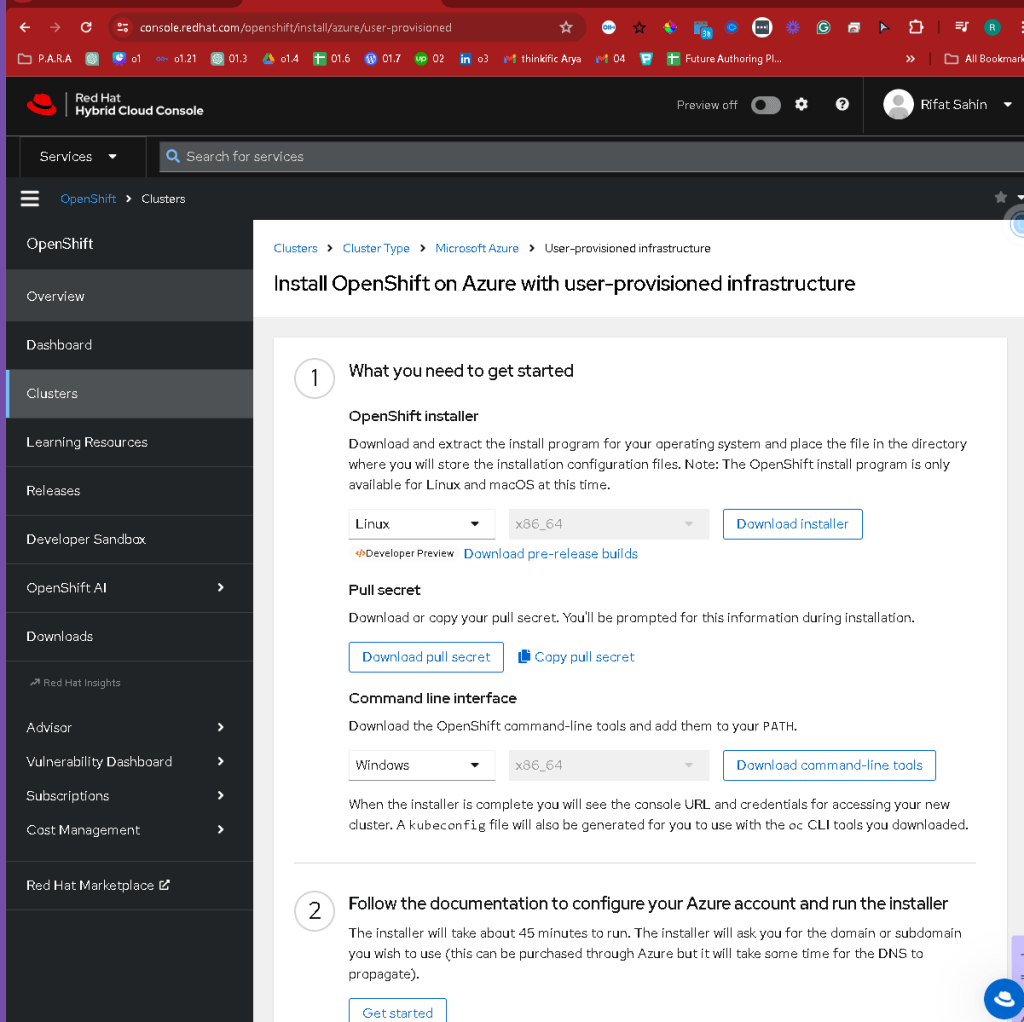Open Overview in the sidebar
The width and height of the screenshot is (1024, 1022).
click(129, 296)
